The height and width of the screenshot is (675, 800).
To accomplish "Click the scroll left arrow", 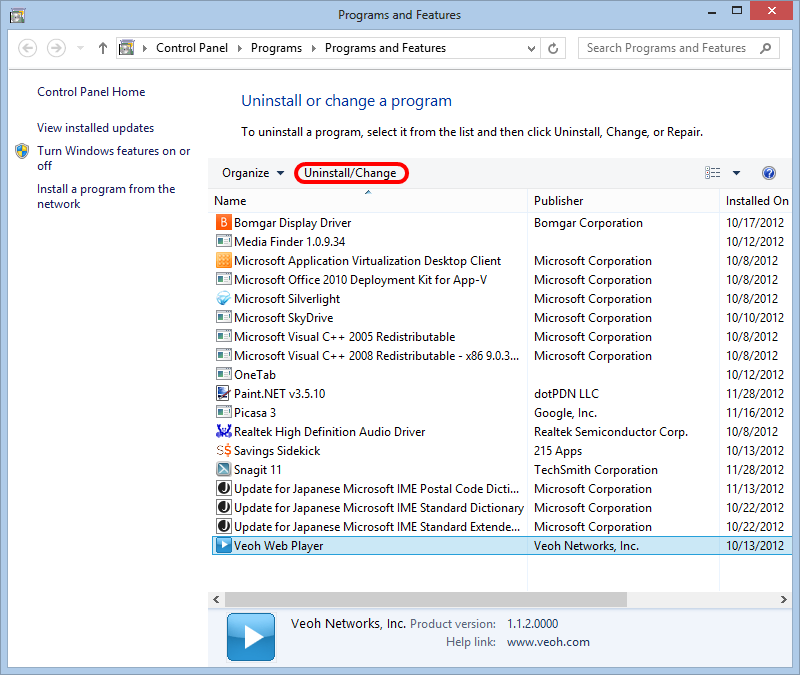I will coord(216,599).
